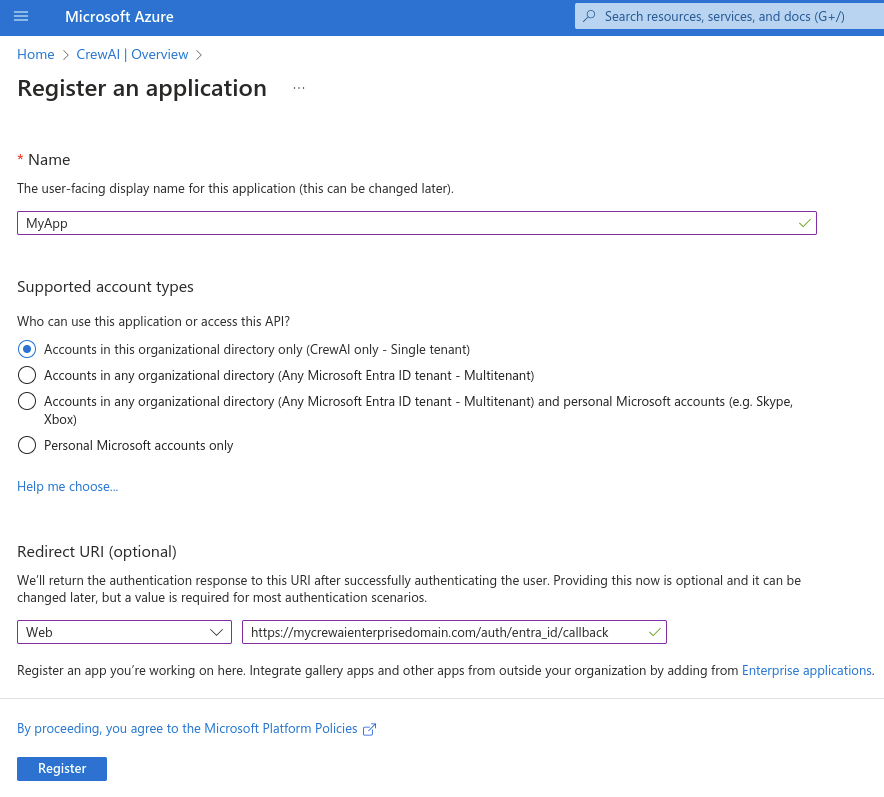Screen dimensions: 884x797
Task: Select single tenant accounts option
Action: tap(27, 349)
